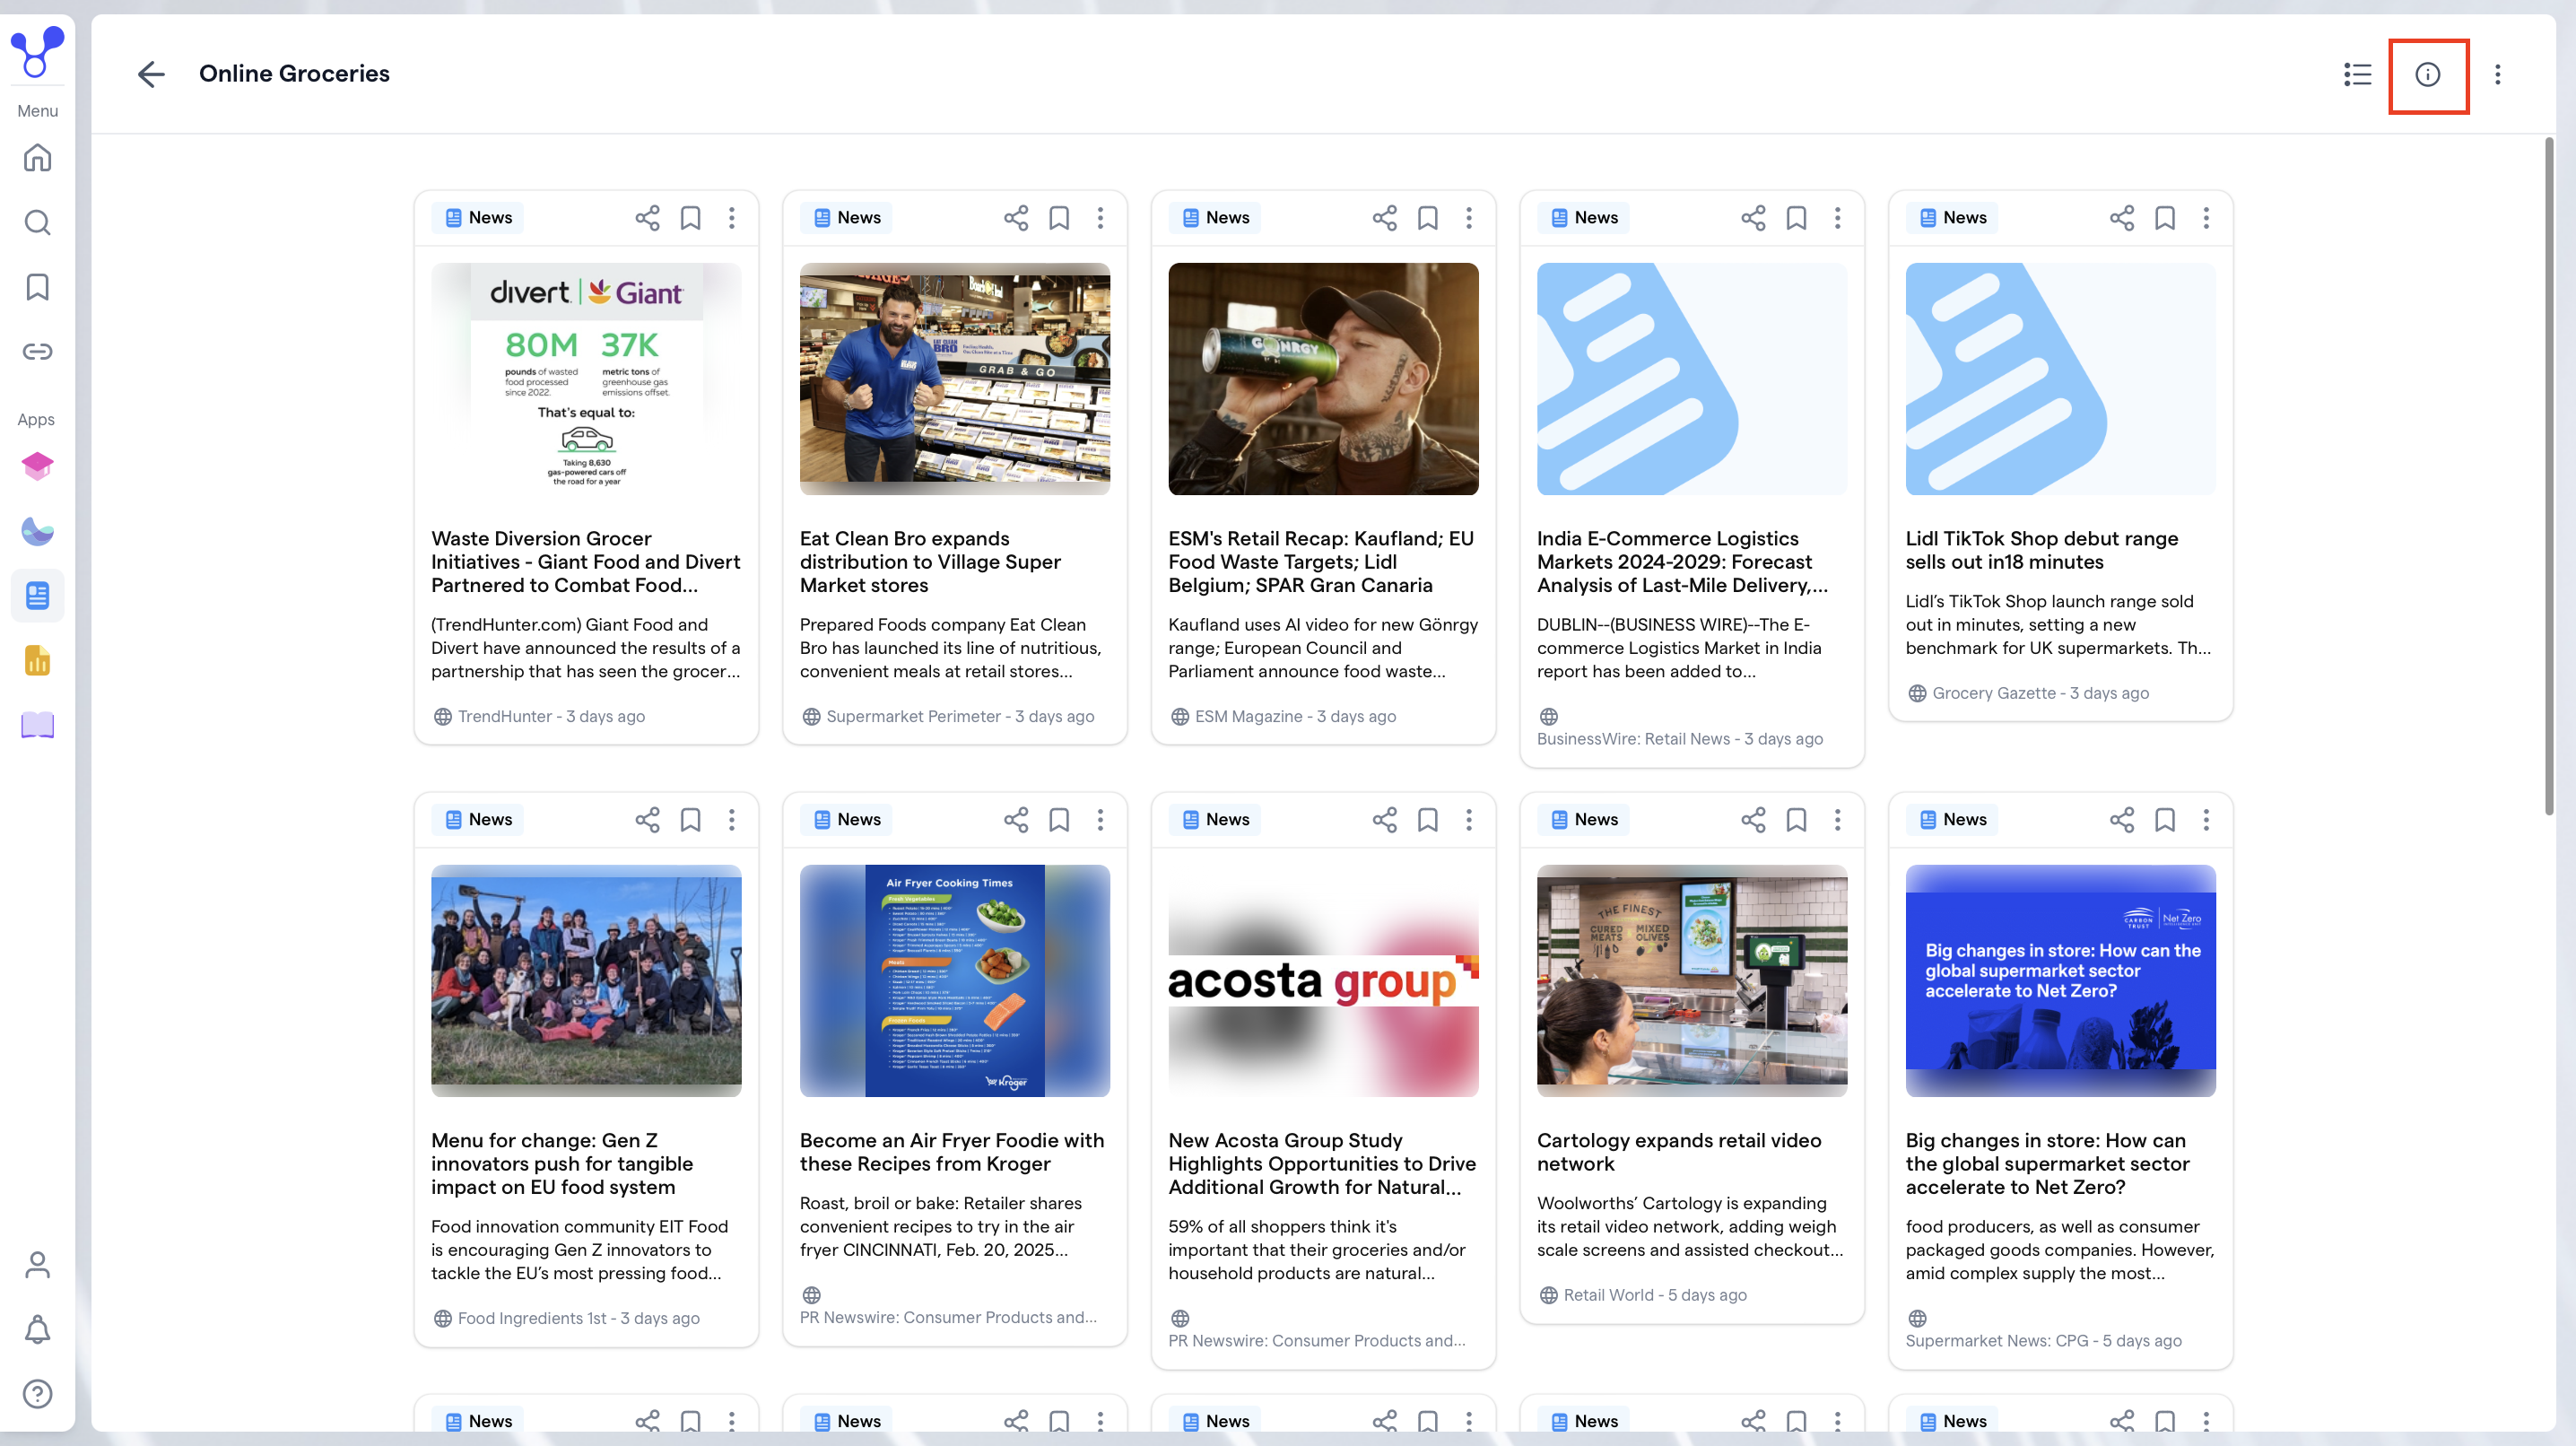Click the News tag on the Lidl TikTok card
This screenshot has width=2576, height=1446.
coord(1952,218)
